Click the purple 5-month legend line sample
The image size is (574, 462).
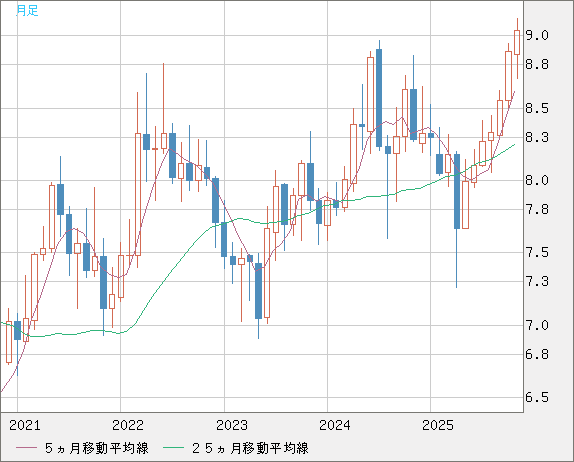[x=26, y=448]
